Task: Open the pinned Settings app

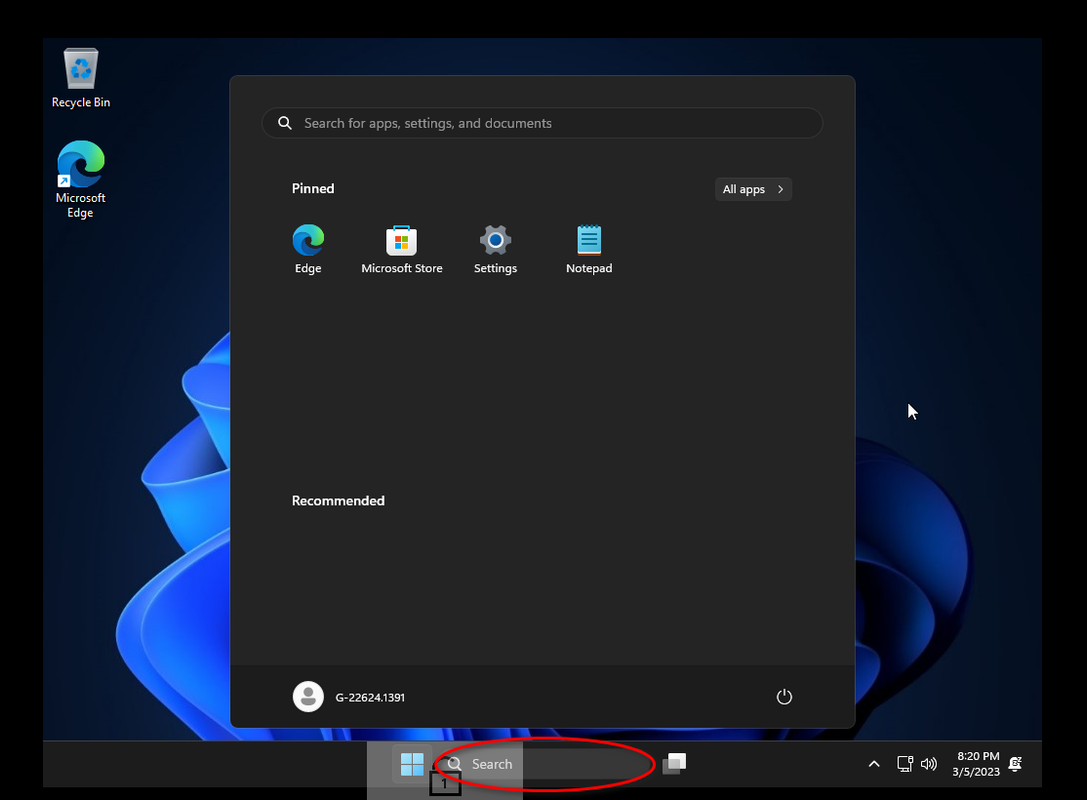Action: click(495, 250)
